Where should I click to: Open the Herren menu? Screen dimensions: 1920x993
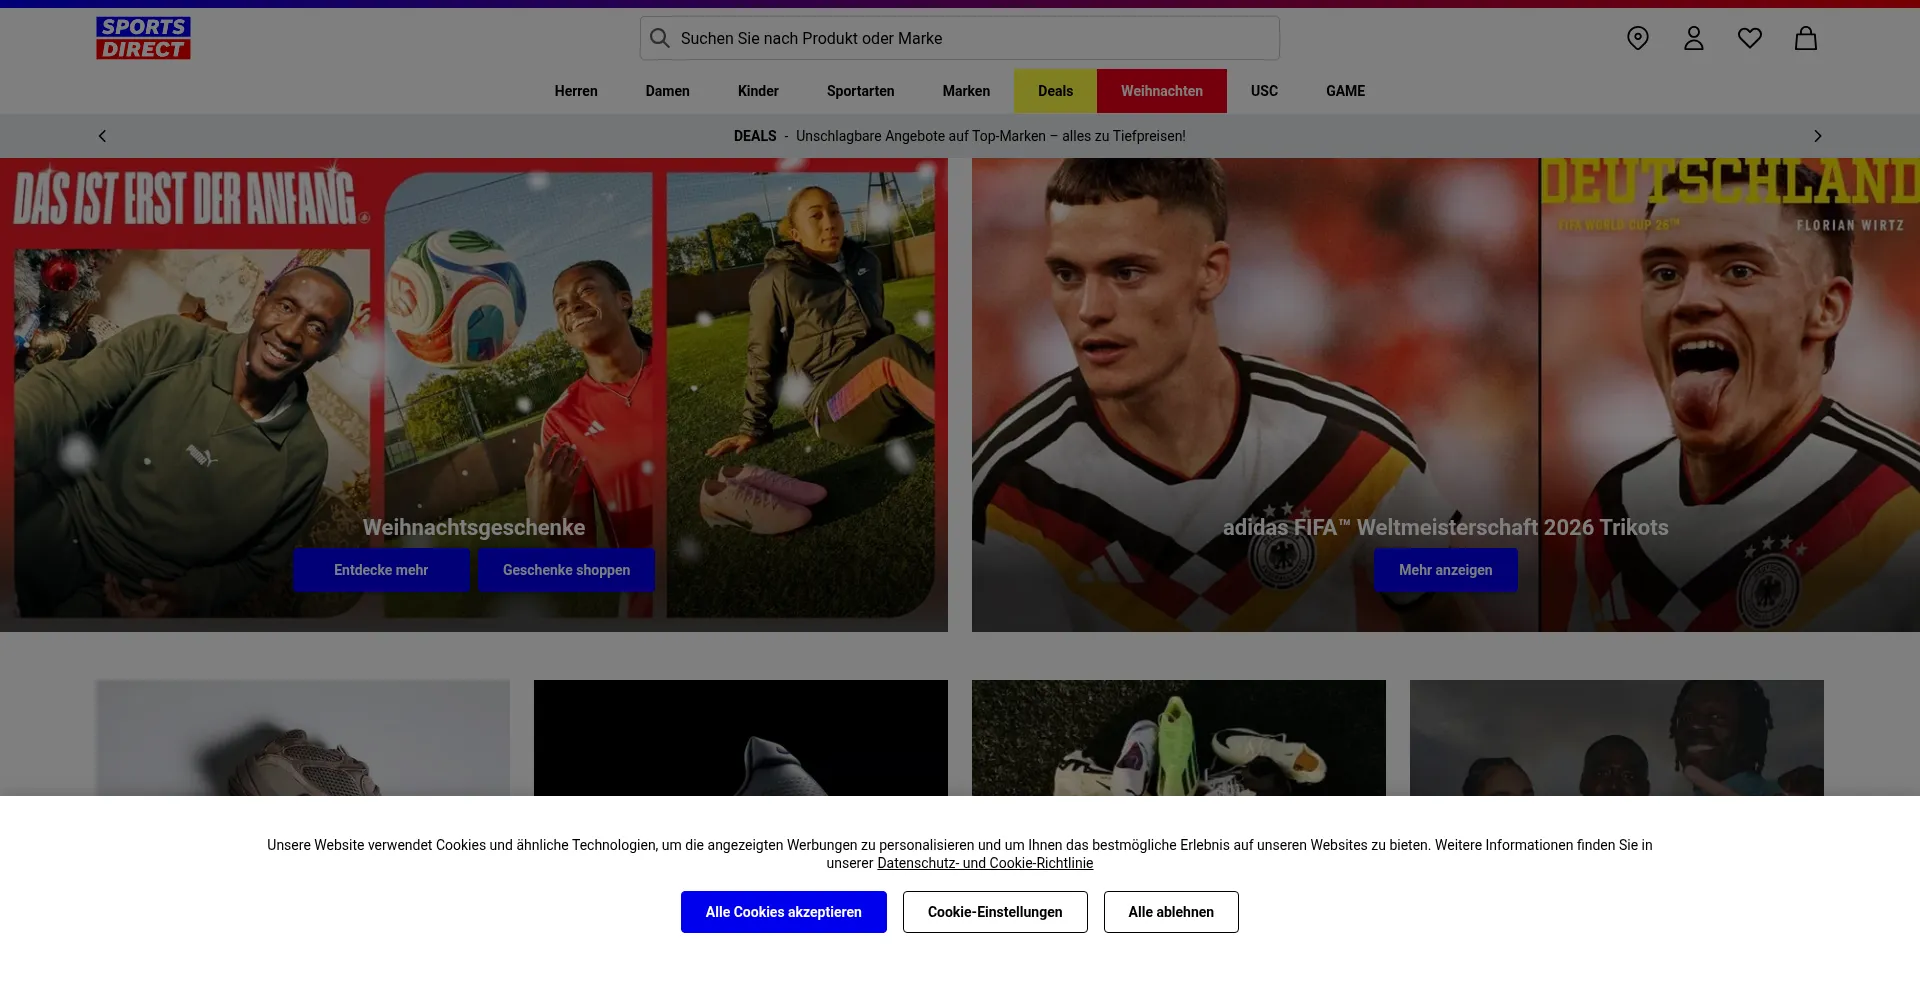tap(576, 91)
